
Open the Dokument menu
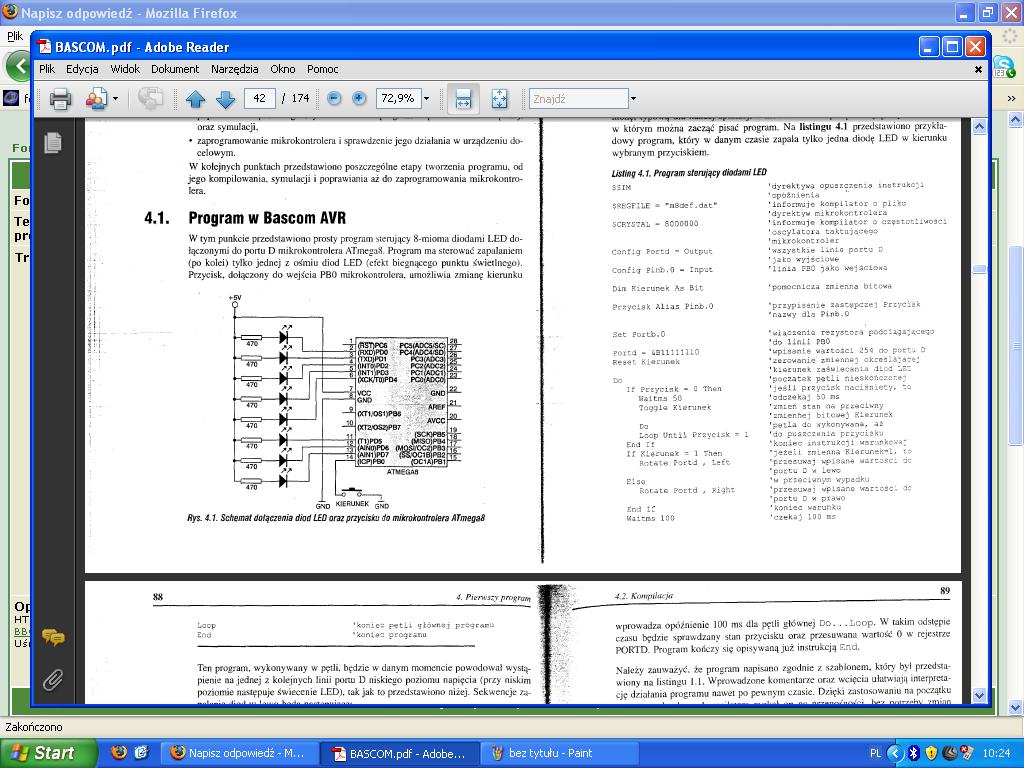tap(175, 69)
